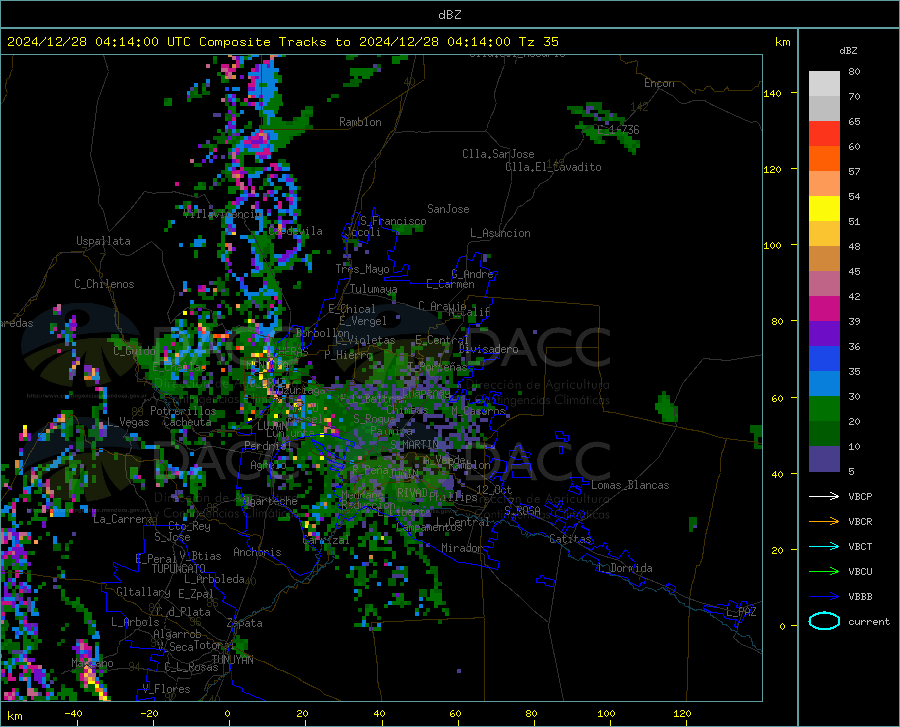Screen dimensions: 900x727
Task: Click the cyan 'current' ellipse legend symbol
Action: (824, 621)
